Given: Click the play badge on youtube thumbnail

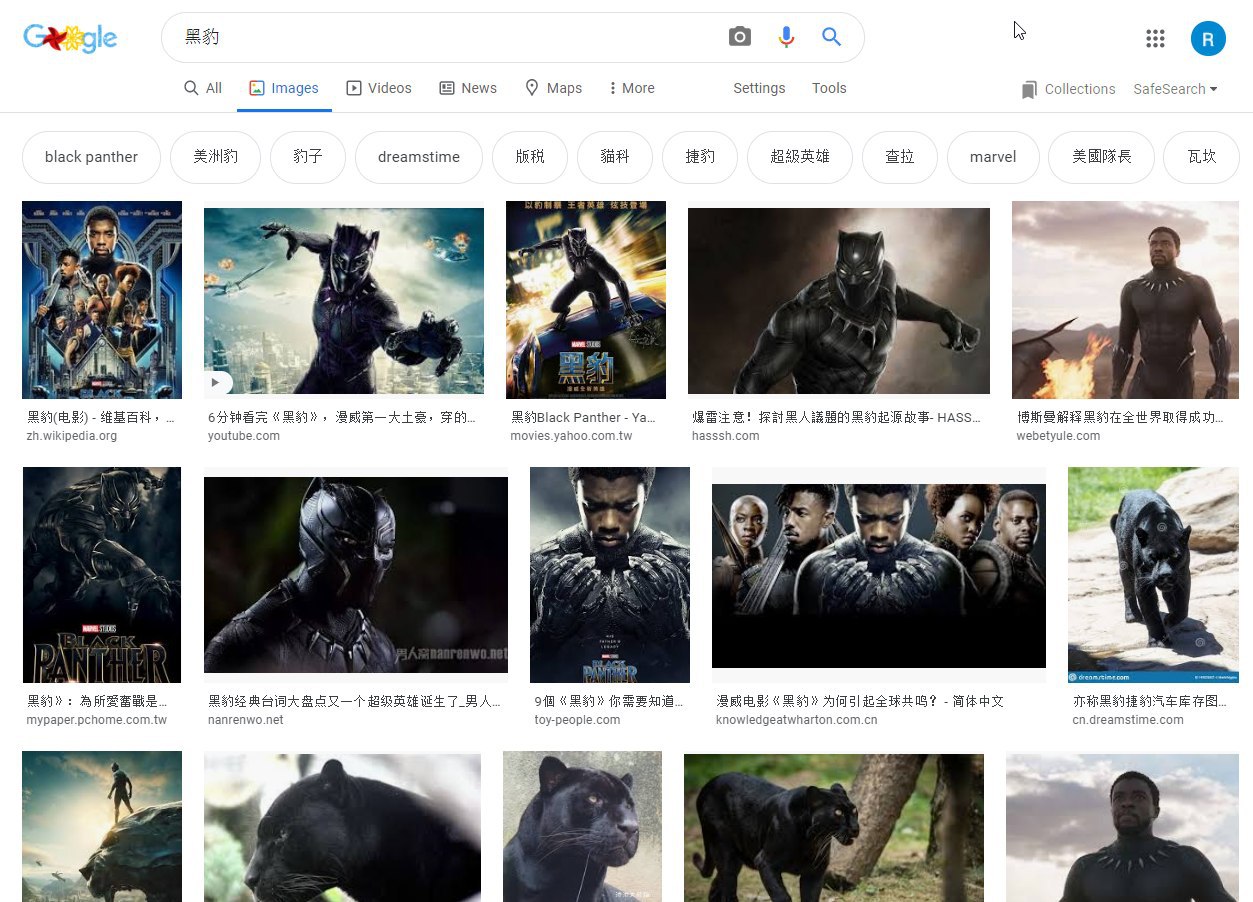Looking at the screenshot, I should pos(219,382).
